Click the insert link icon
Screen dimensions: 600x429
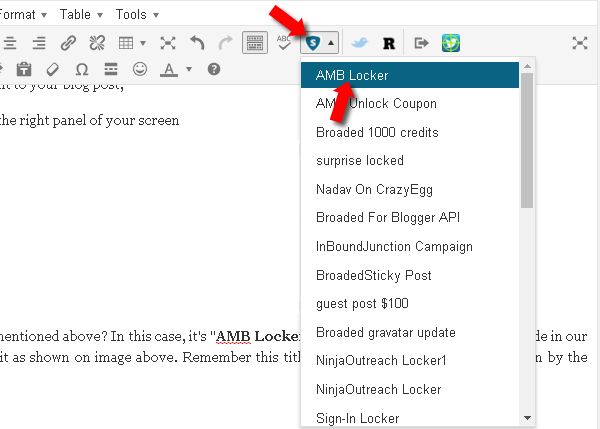coord(68,43)
